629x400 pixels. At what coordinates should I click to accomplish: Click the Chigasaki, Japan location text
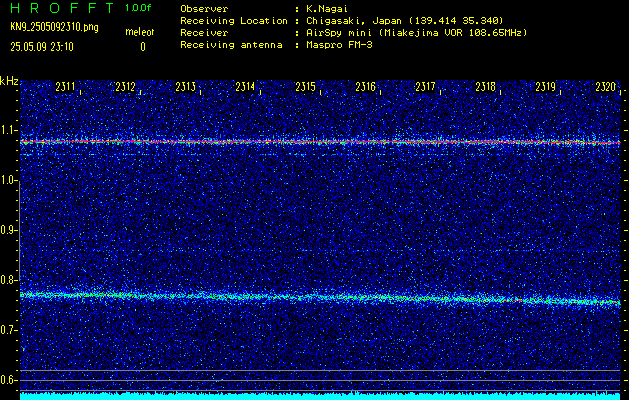405,21
